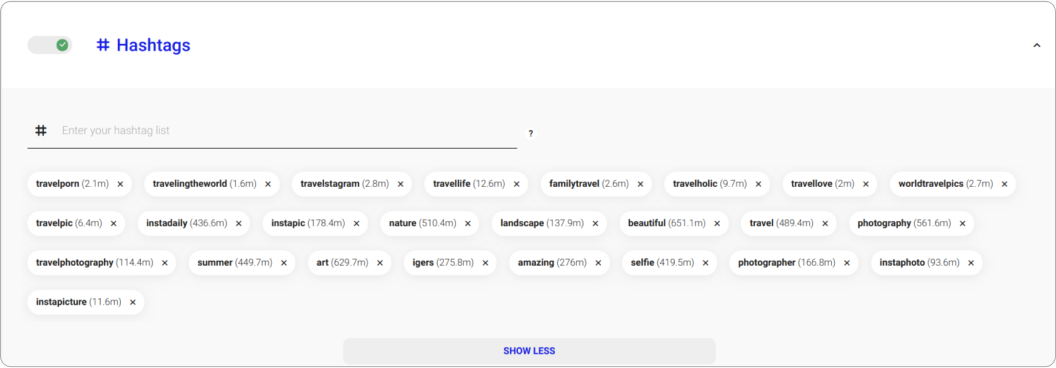Select the landscape tag label

tap(522, 223)
